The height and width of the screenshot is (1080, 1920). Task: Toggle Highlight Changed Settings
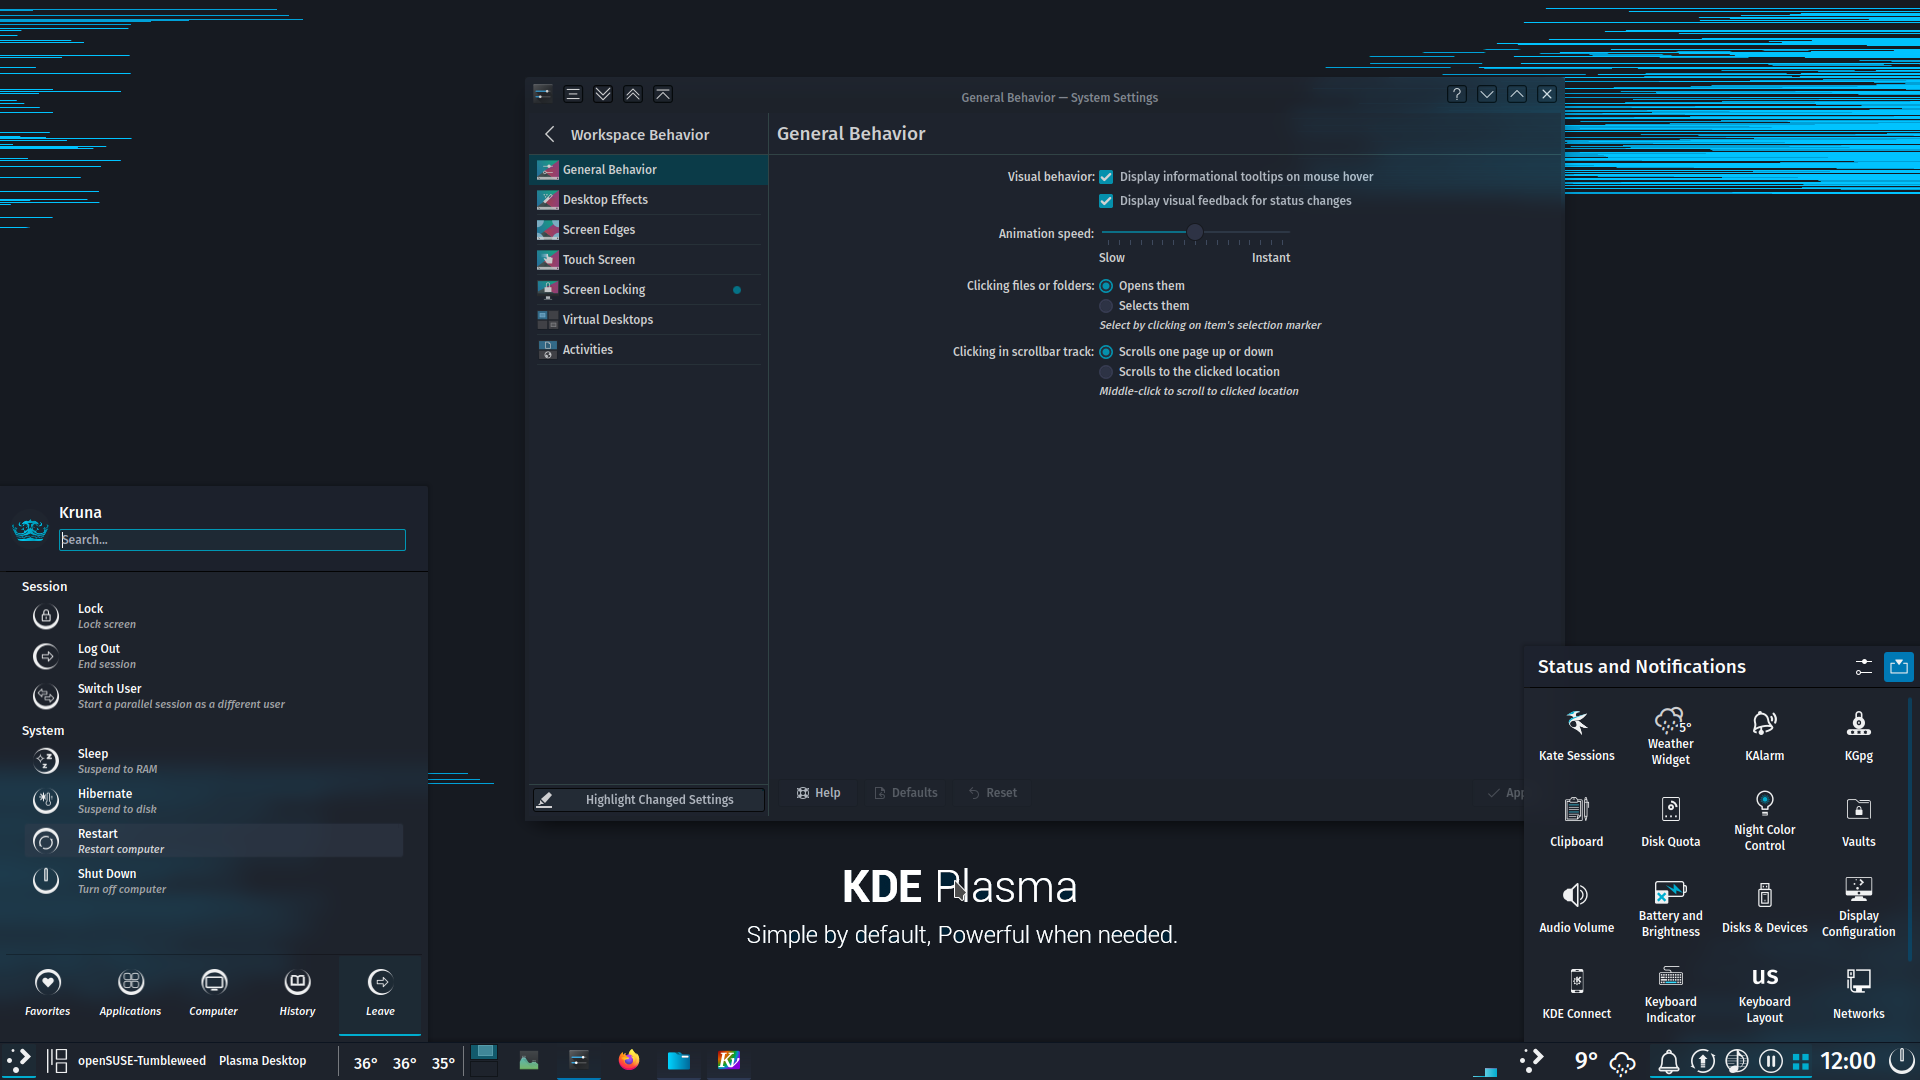[648, 800]
